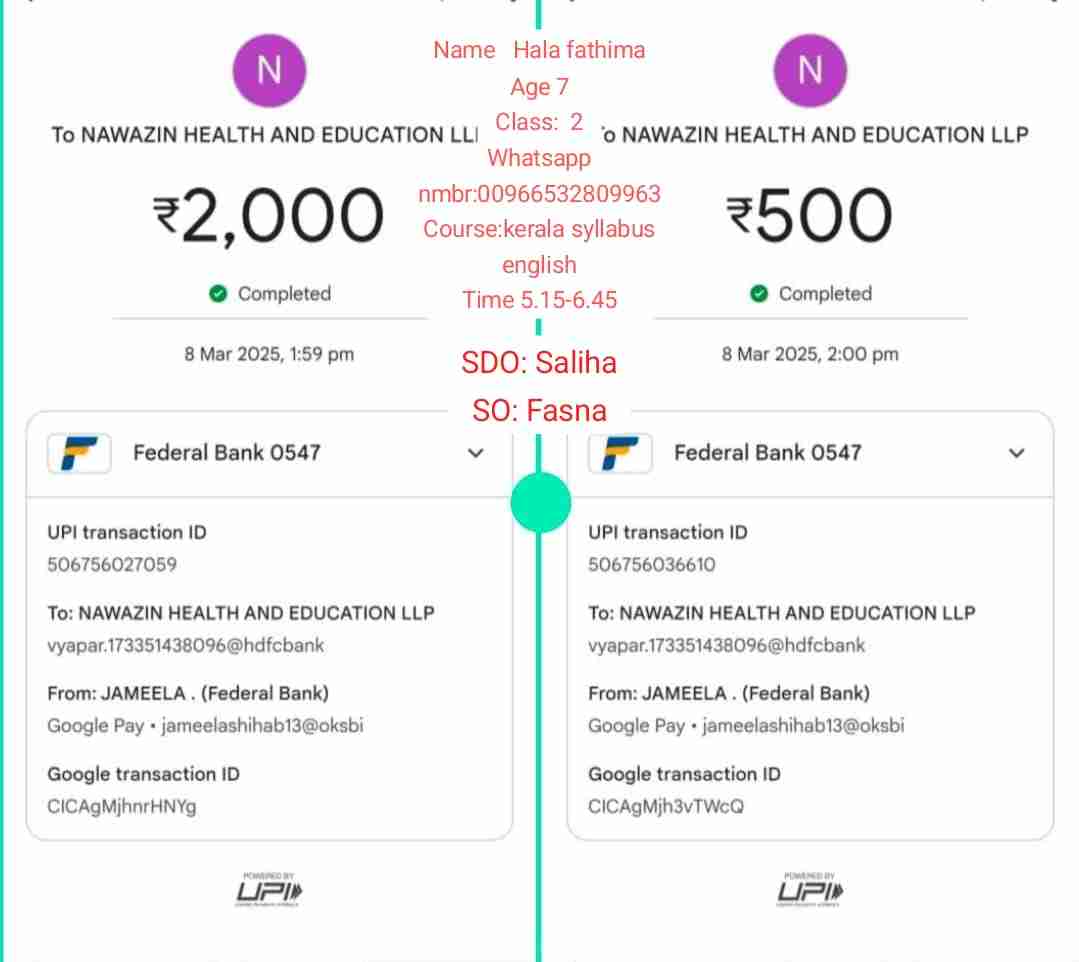Expand the right Federal Bank 0547 chevron
Viewport: 1079px width, 962px height.
(x=1017, y=453)
